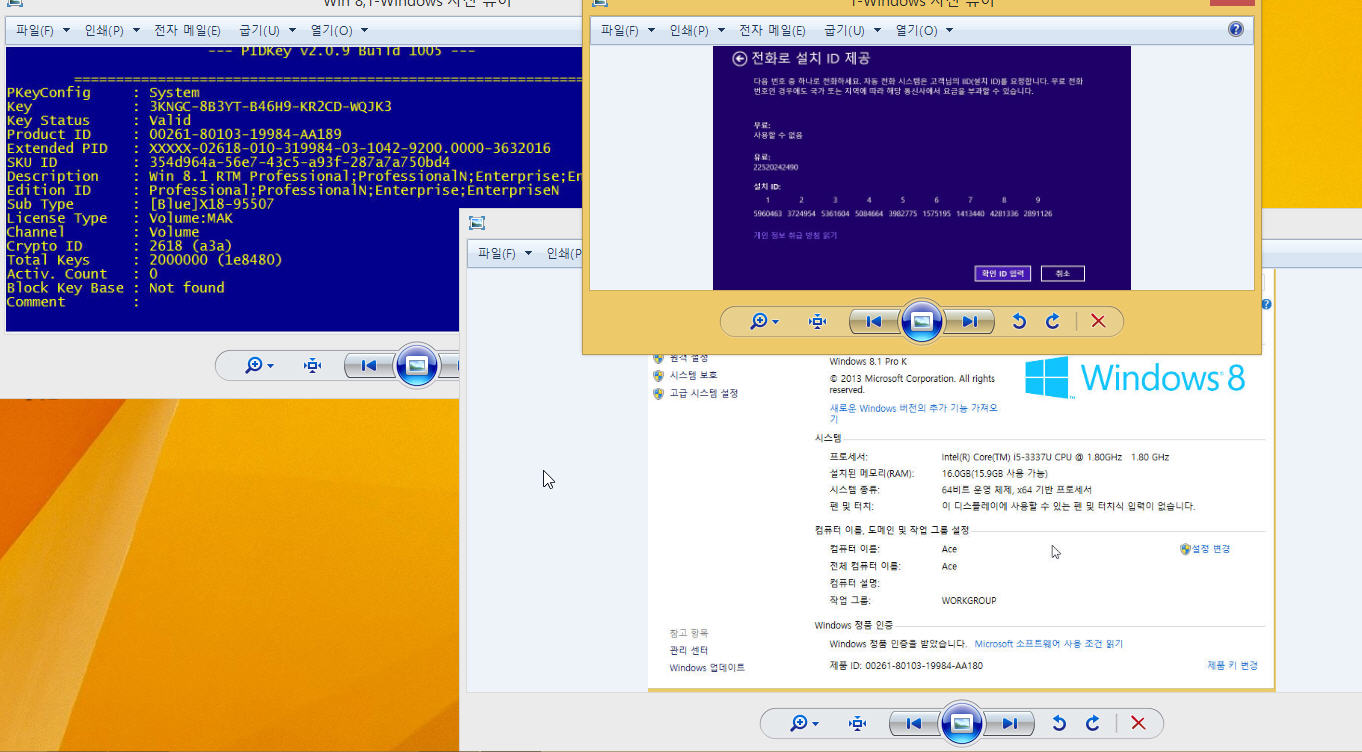
Task: Delete image in system info viewer window
Action: tap(1138, 723)
